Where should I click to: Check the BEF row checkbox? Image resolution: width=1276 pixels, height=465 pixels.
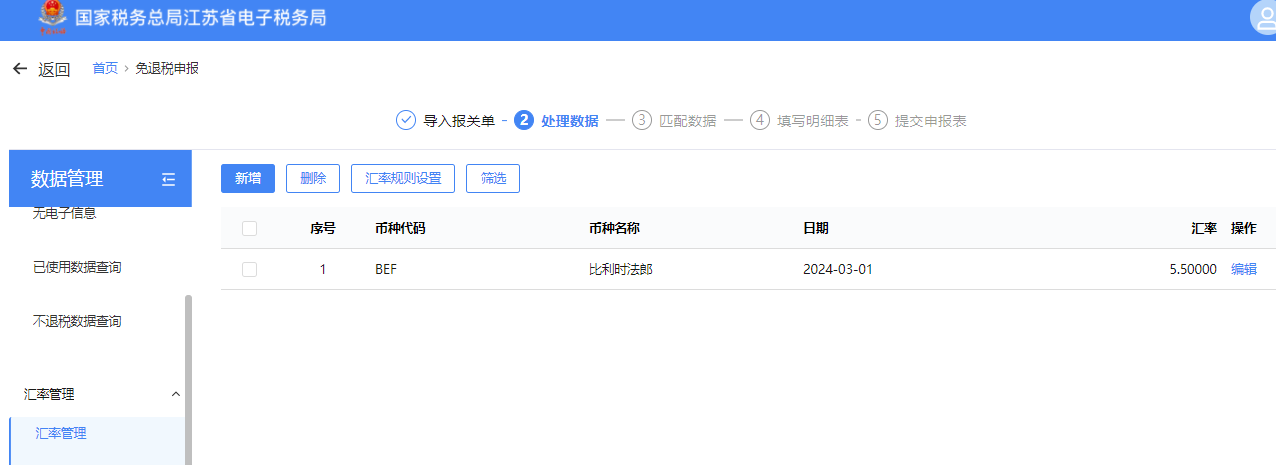click(250, 269)
